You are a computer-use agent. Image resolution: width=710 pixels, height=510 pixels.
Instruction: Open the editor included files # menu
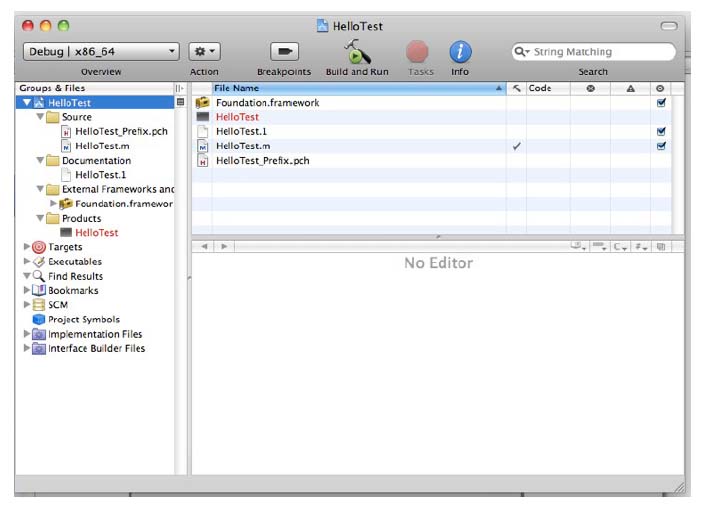click(640, 246)
